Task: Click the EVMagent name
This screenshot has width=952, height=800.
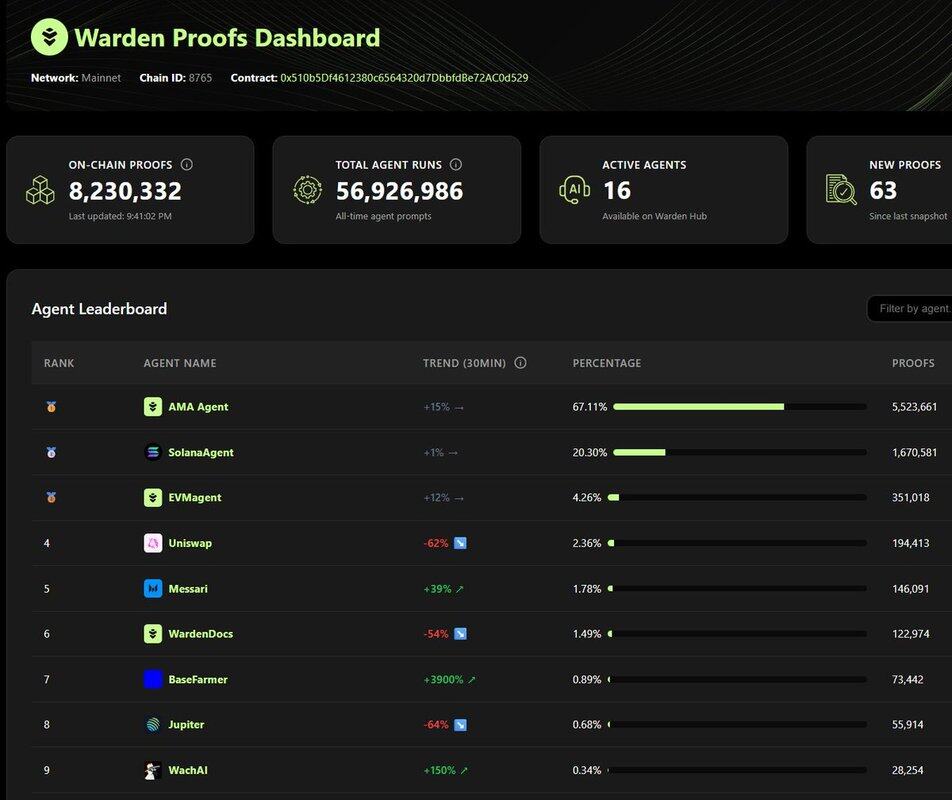Action: tap(195, 498)
